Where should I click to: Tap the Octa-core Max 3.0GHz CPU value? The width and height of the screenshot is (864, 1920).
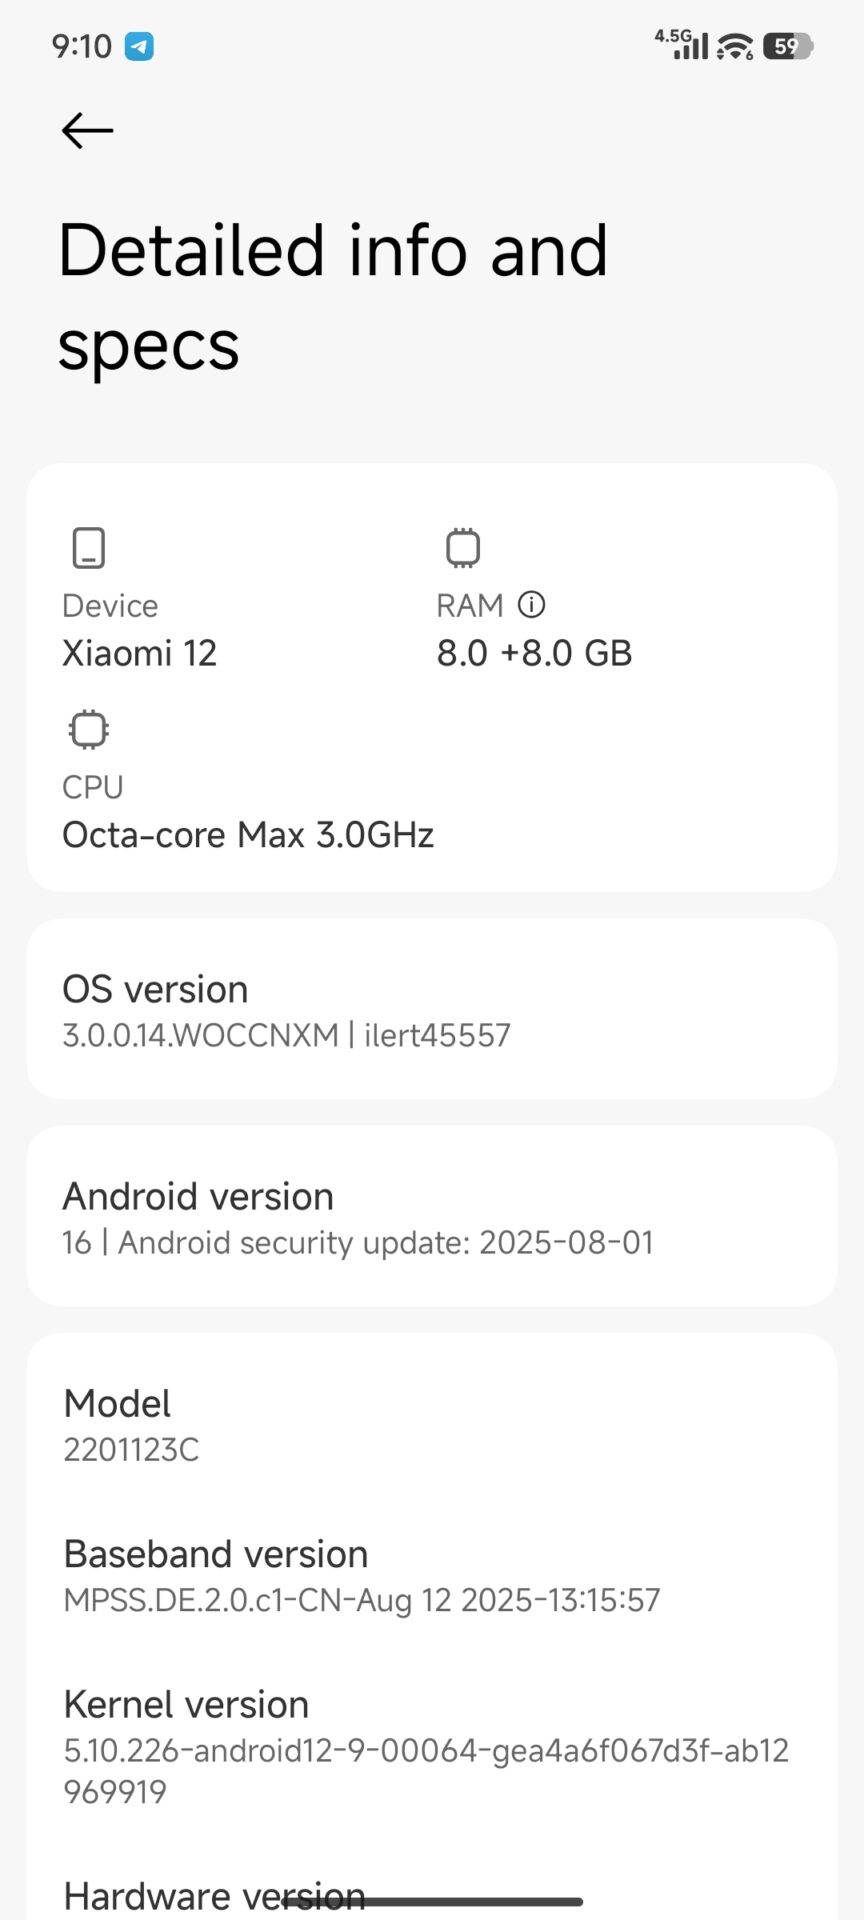[x=248, y=834]
